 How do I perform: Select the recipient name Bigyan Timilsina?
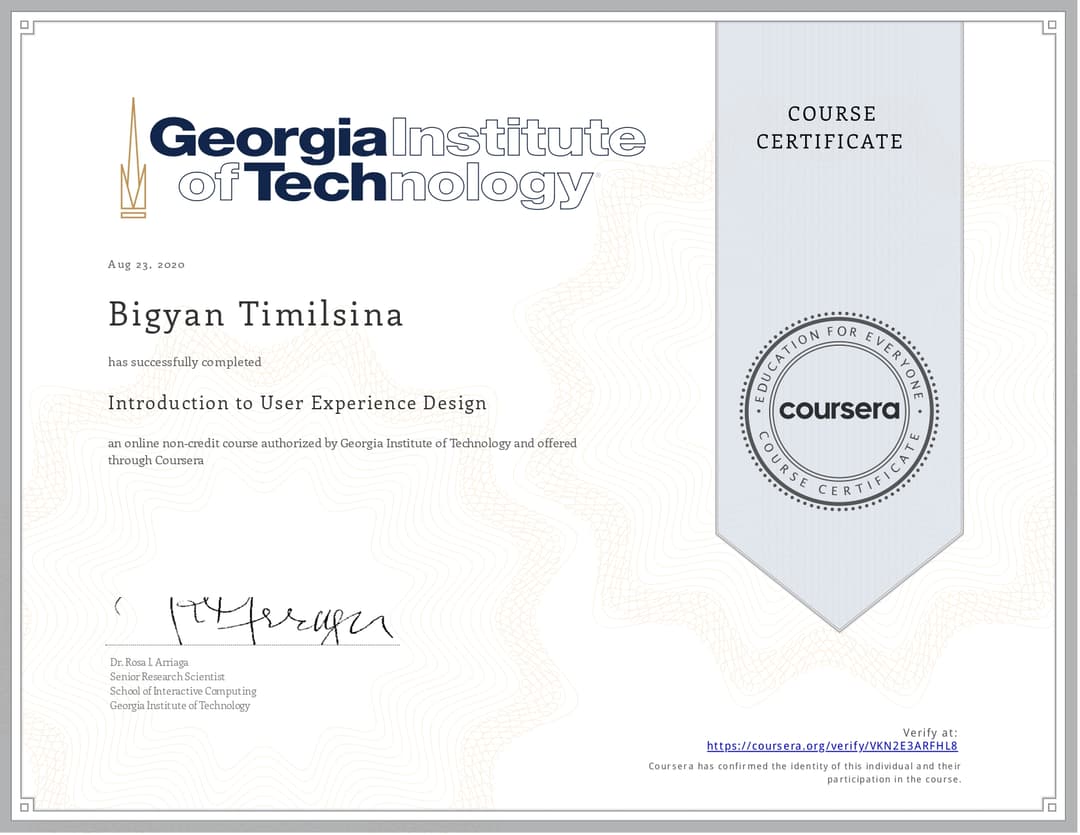[255, 314]
